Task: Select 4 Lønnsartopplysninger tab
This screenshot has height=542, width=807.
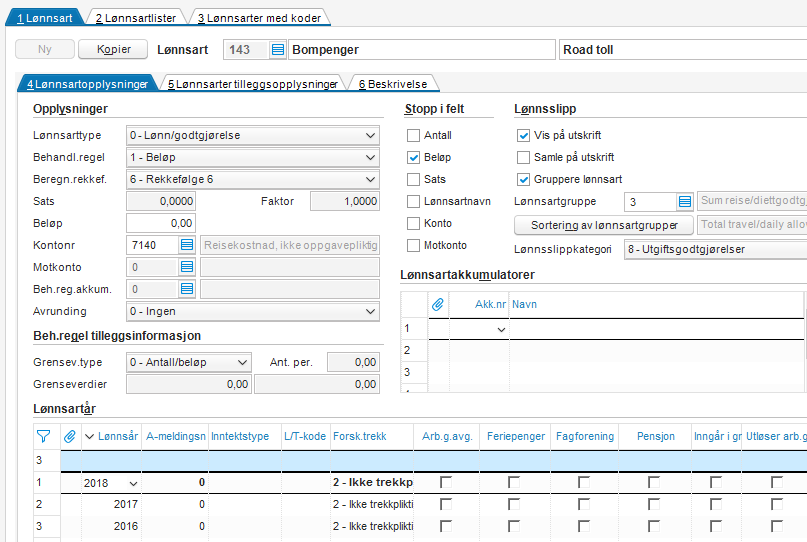Action: [87, 84]
